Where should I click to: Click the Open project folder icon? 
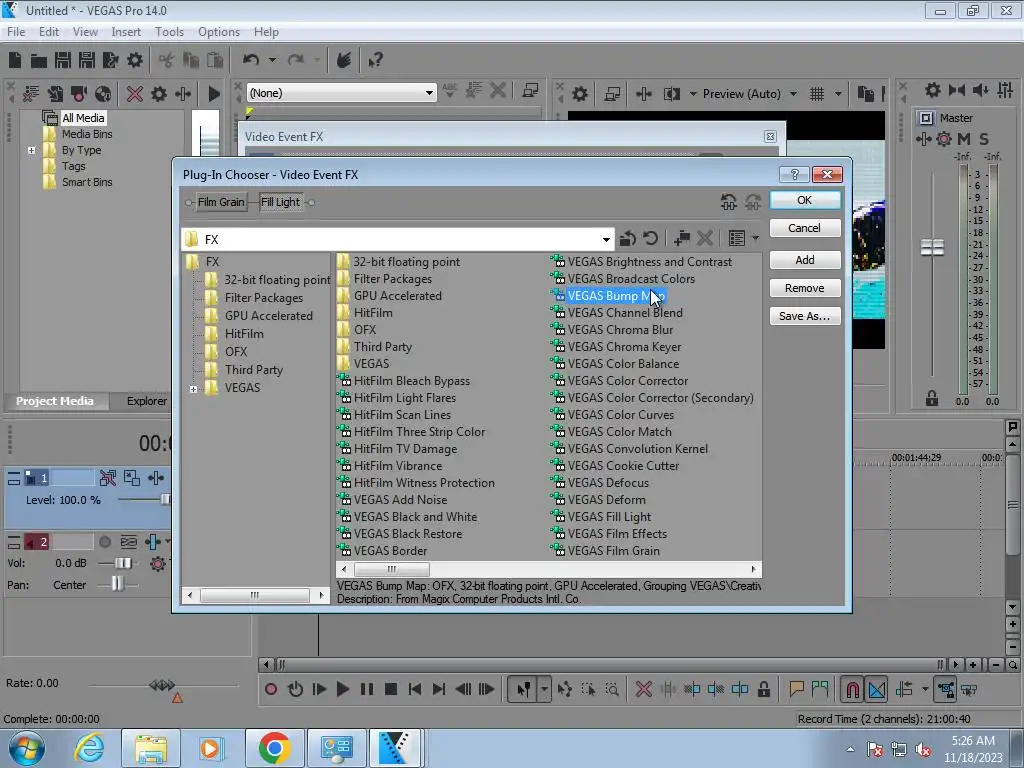coord(39,61)
